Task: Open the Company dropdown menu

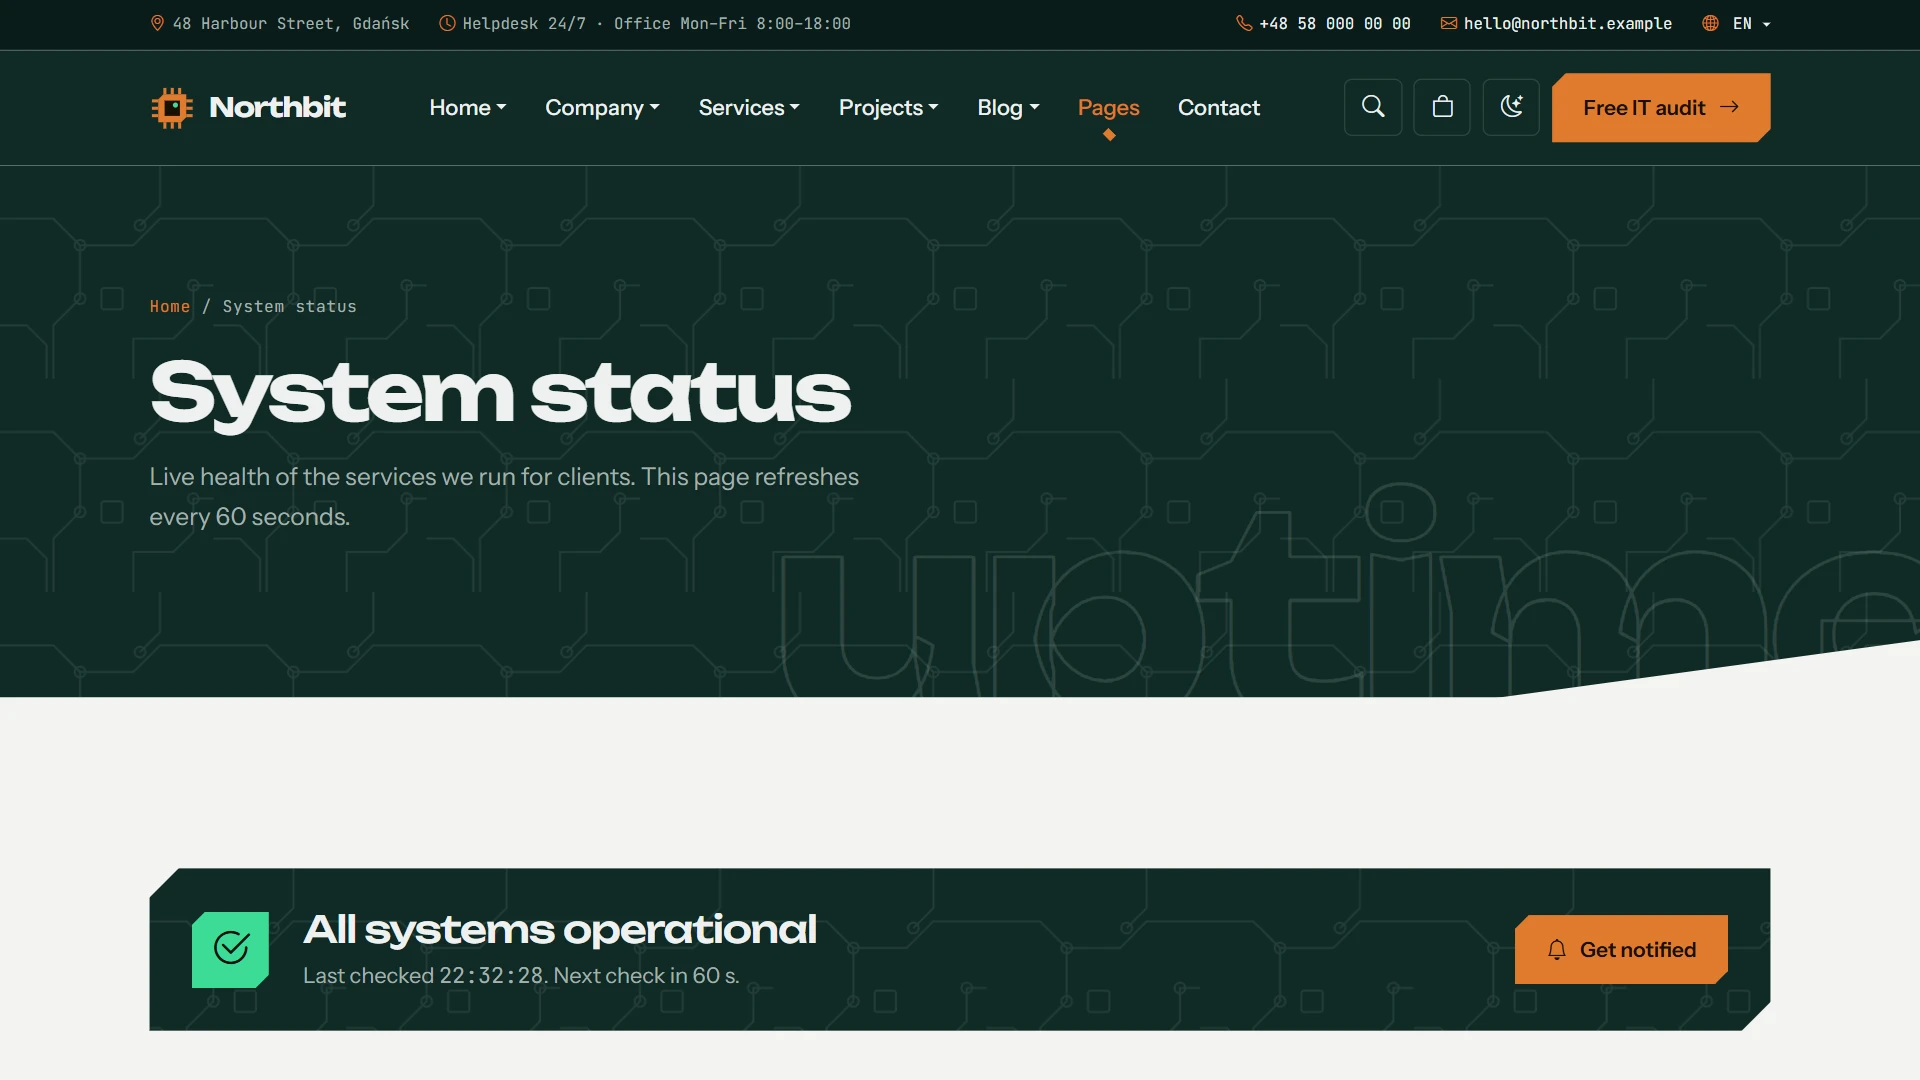Action: 602,107
